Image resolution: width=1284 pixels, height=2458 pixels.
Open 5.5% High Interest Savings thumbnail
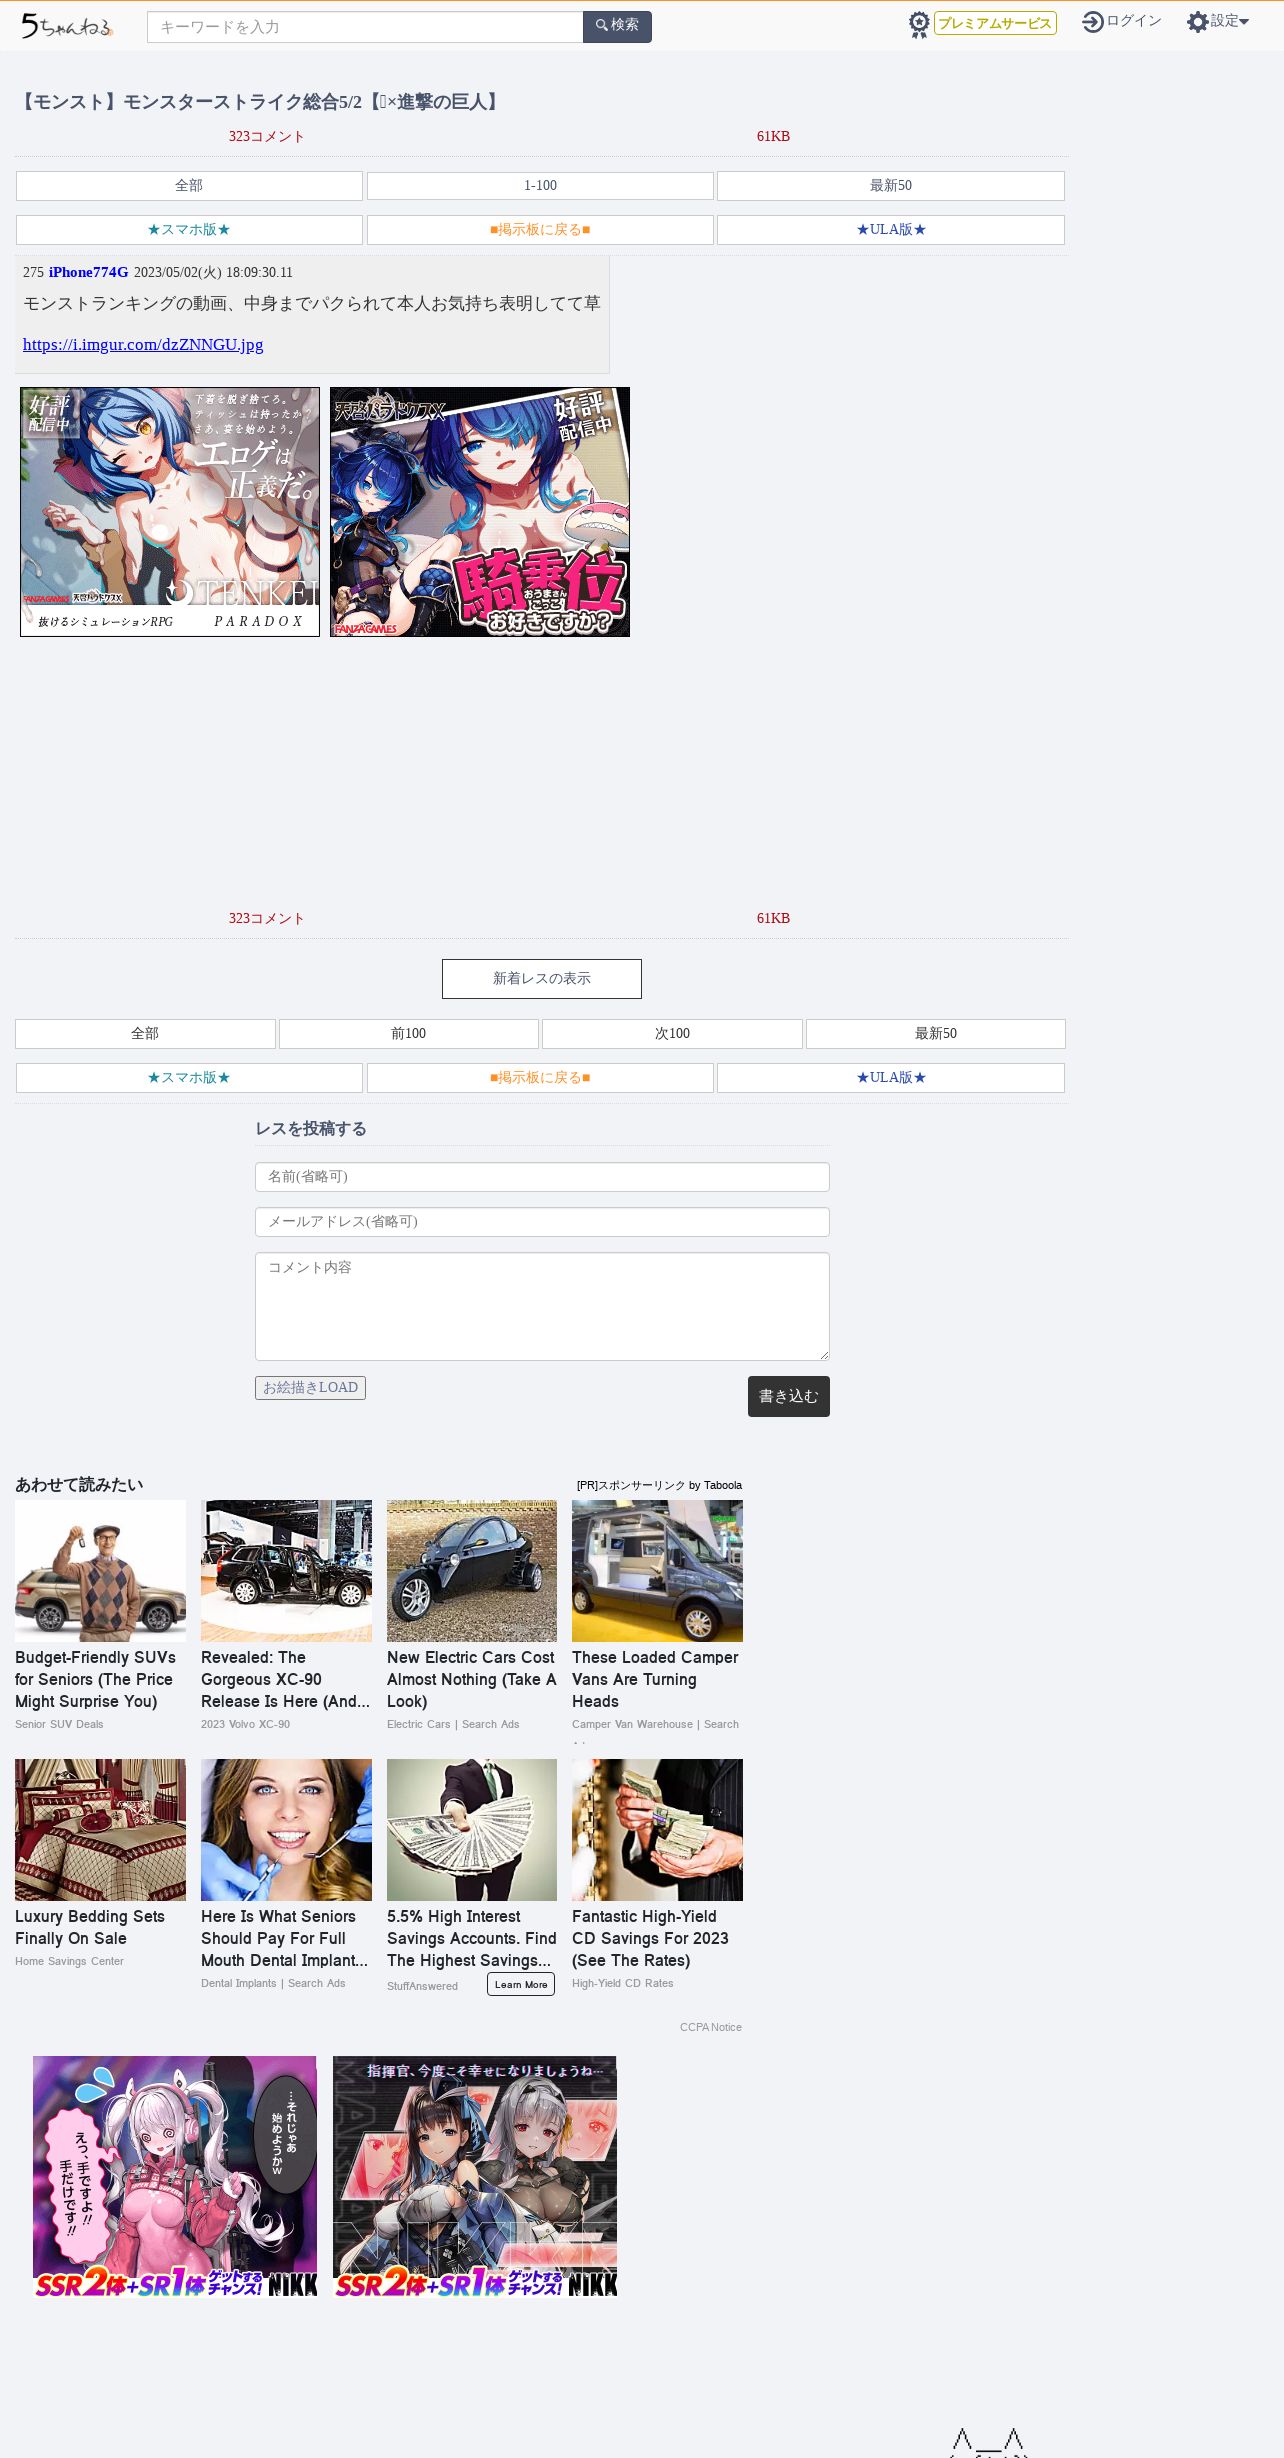click(472, 1830)
